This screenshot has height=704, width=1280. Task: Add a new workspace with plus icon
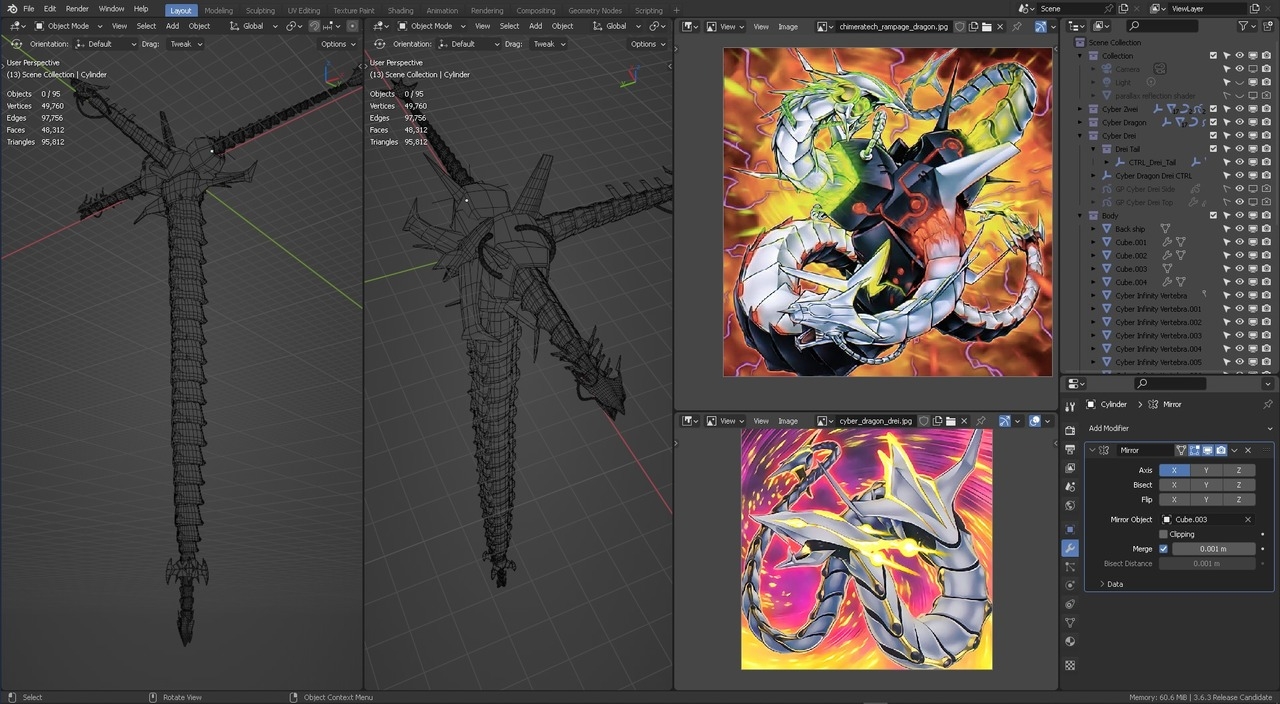[676, 10]
